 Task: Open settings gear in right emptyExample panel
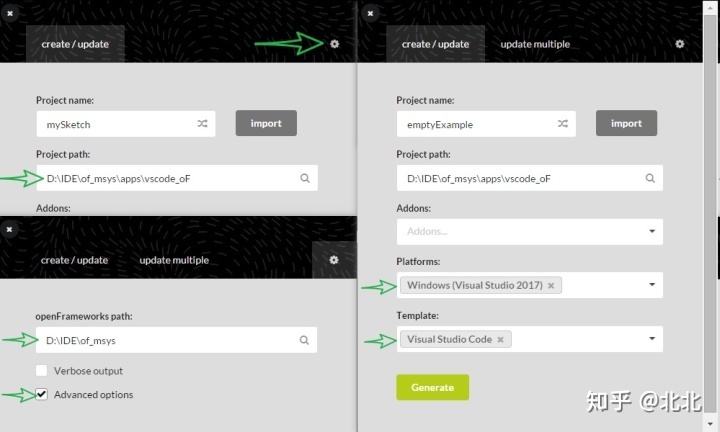680,44
